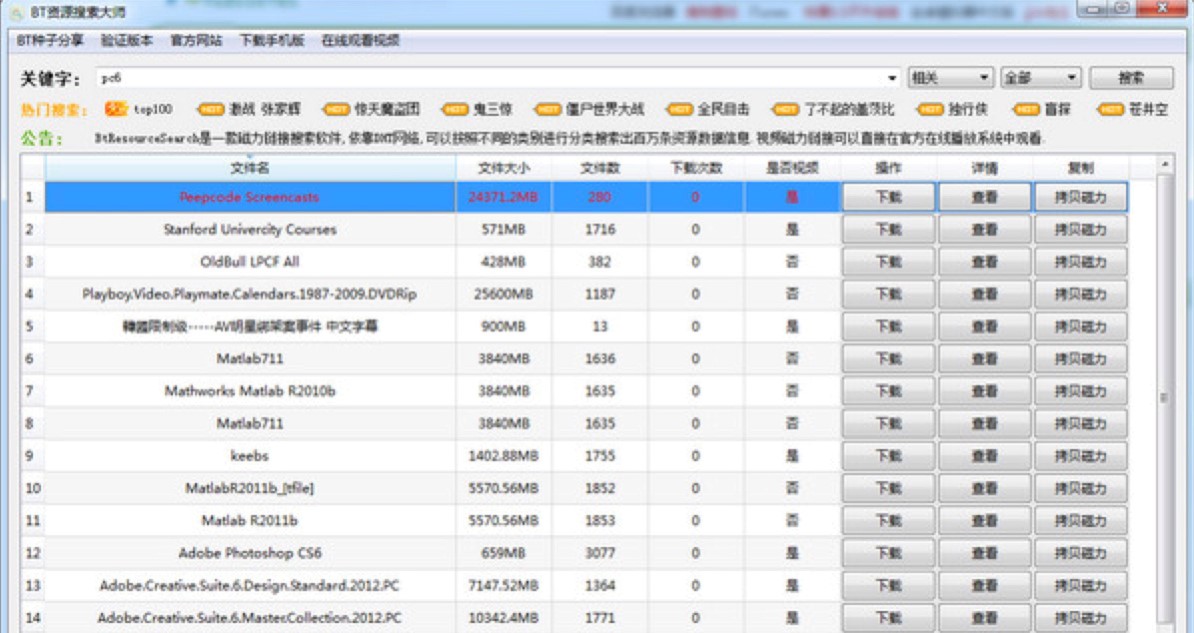Screen dimensions: 1194x633
Task: Open the keyword history dropdown arrow
Action: point(893,78)
